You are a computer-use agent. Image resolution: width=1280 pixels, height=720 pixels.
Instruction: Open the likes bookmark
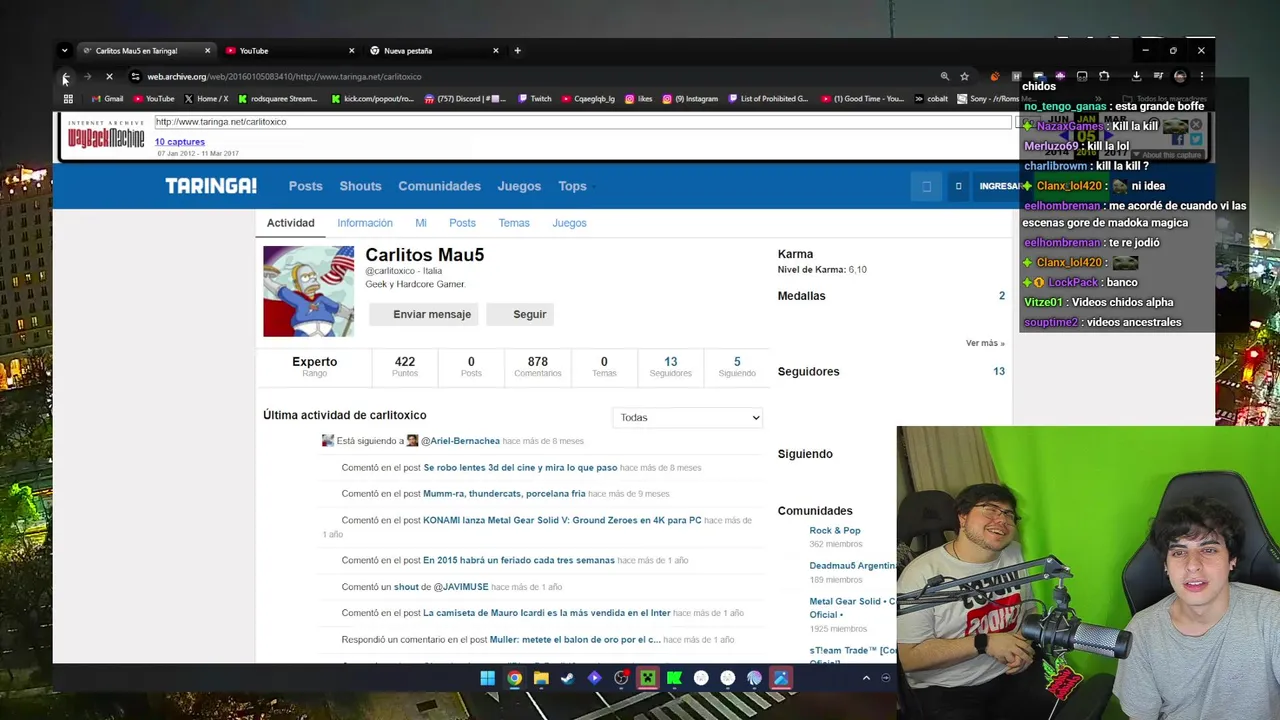point(639,99)
